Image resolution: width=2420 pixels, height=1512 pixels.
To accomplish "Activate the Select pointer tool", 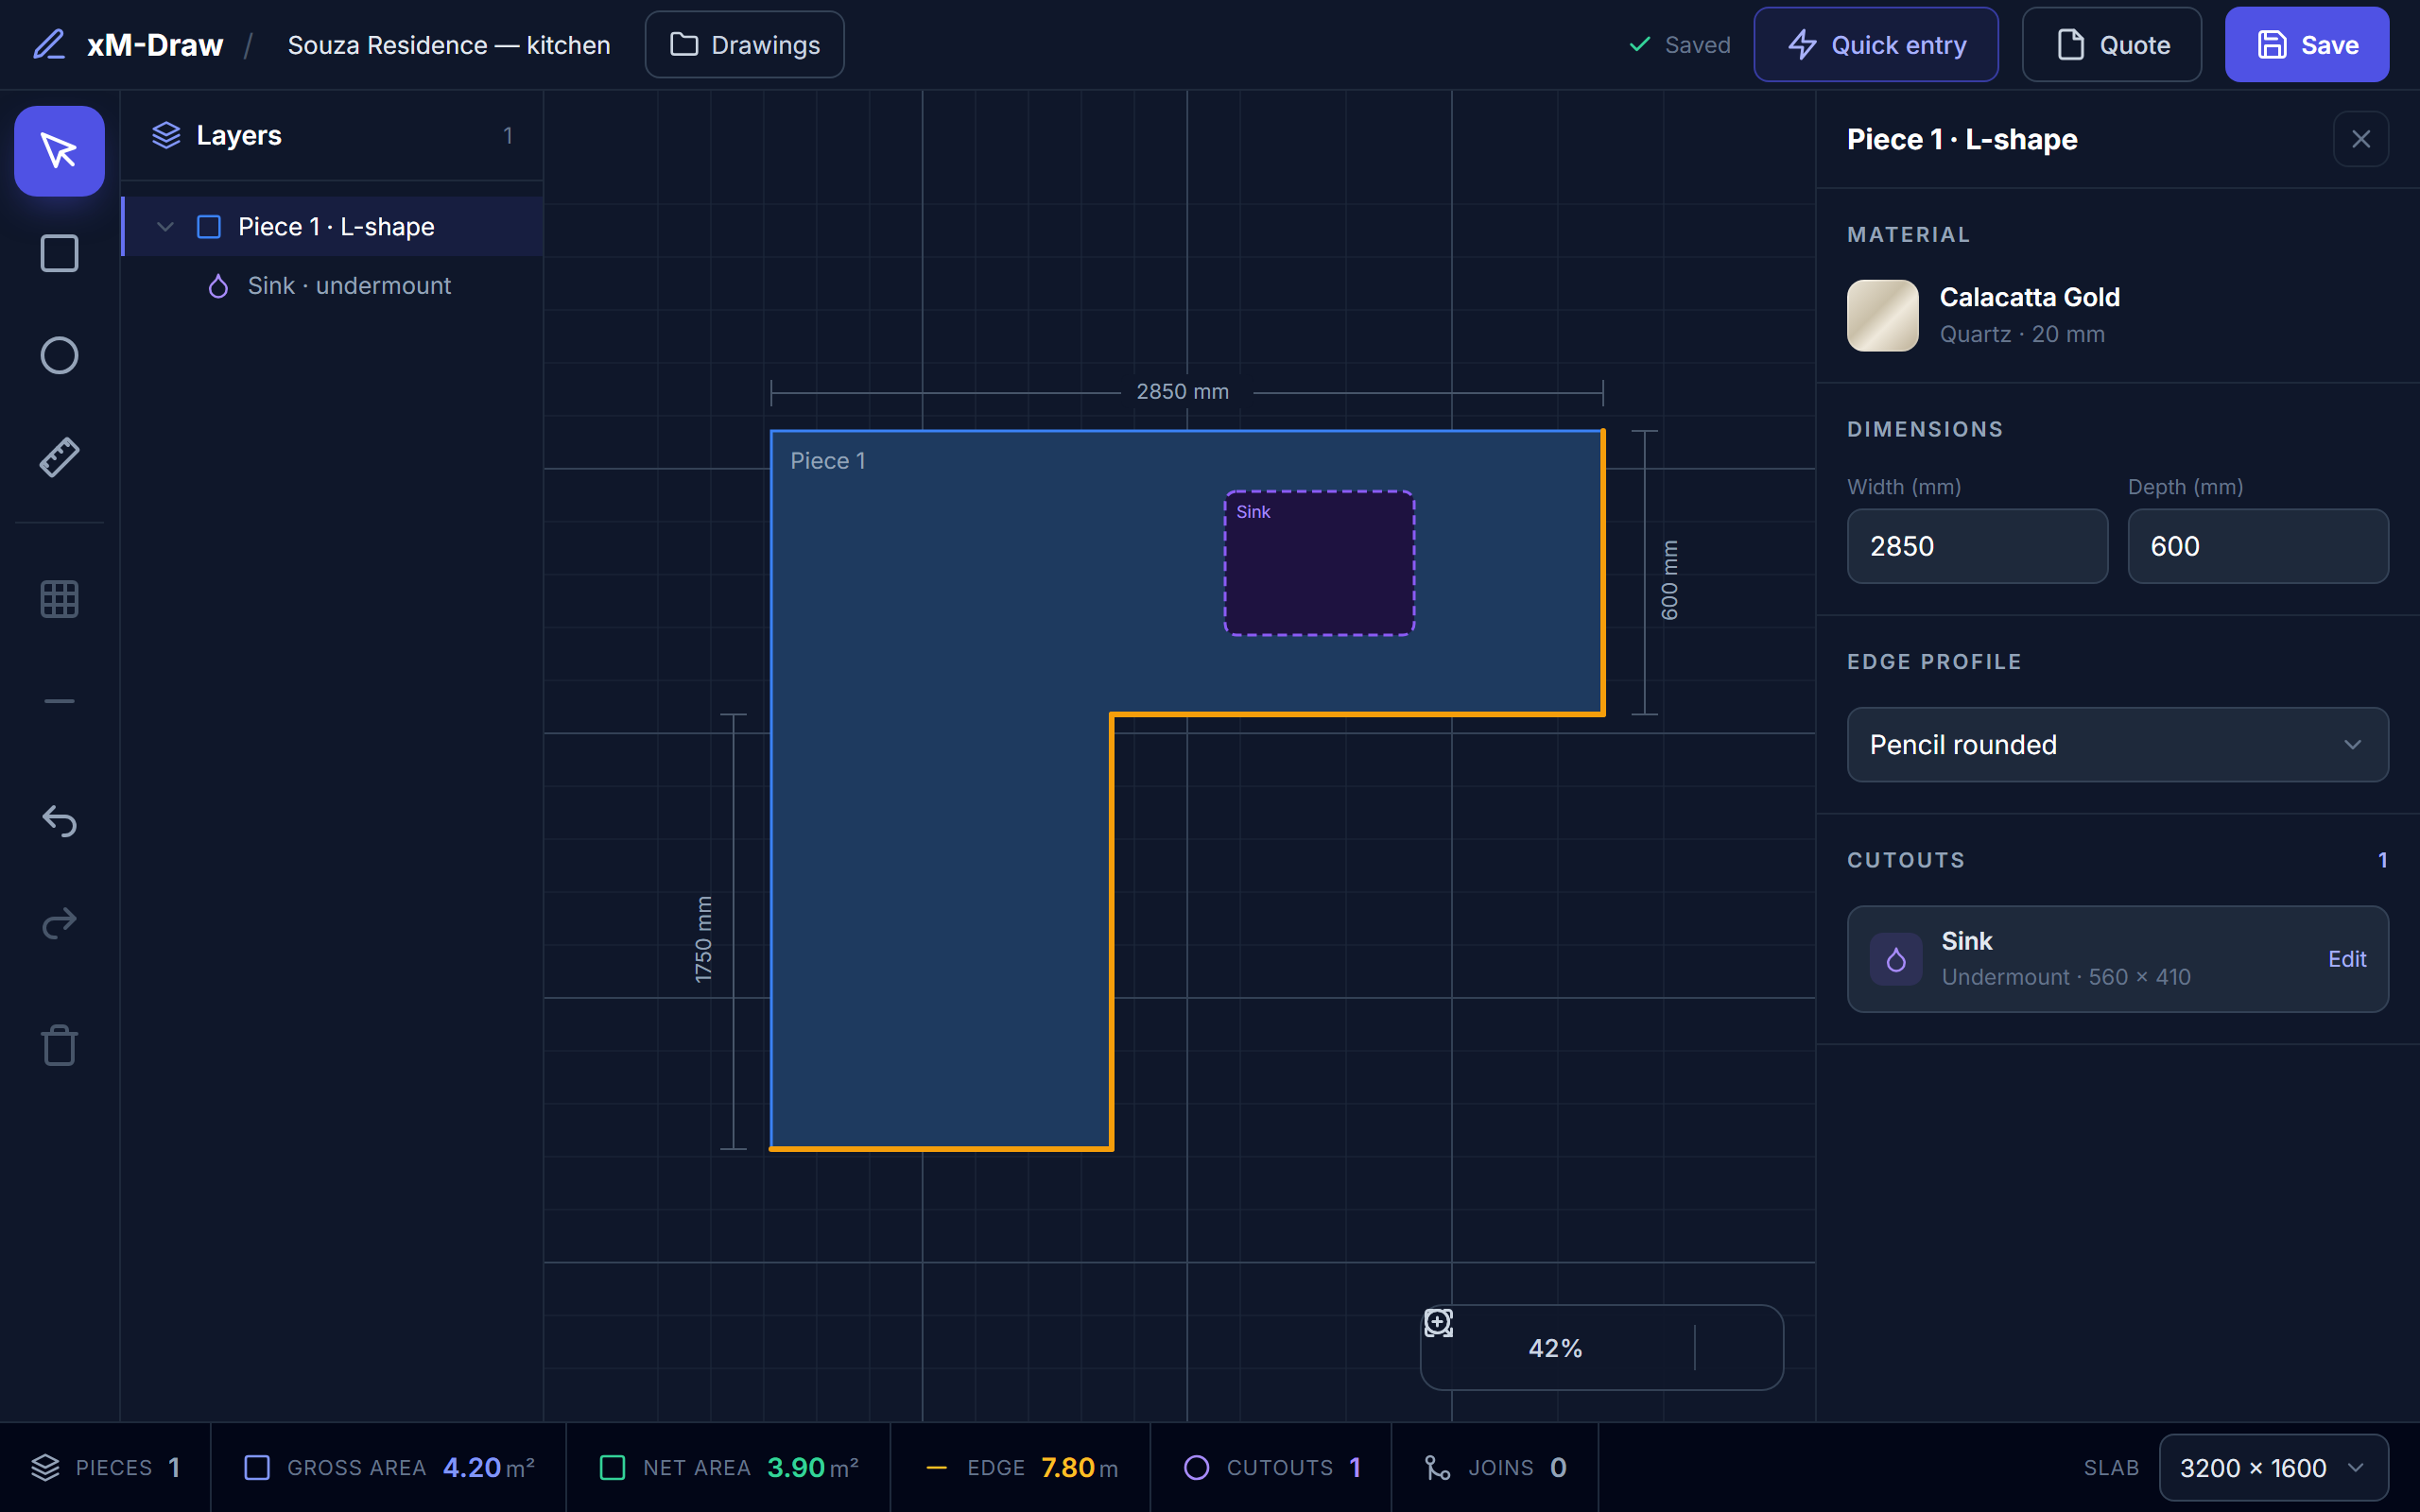I will [59, 151].
